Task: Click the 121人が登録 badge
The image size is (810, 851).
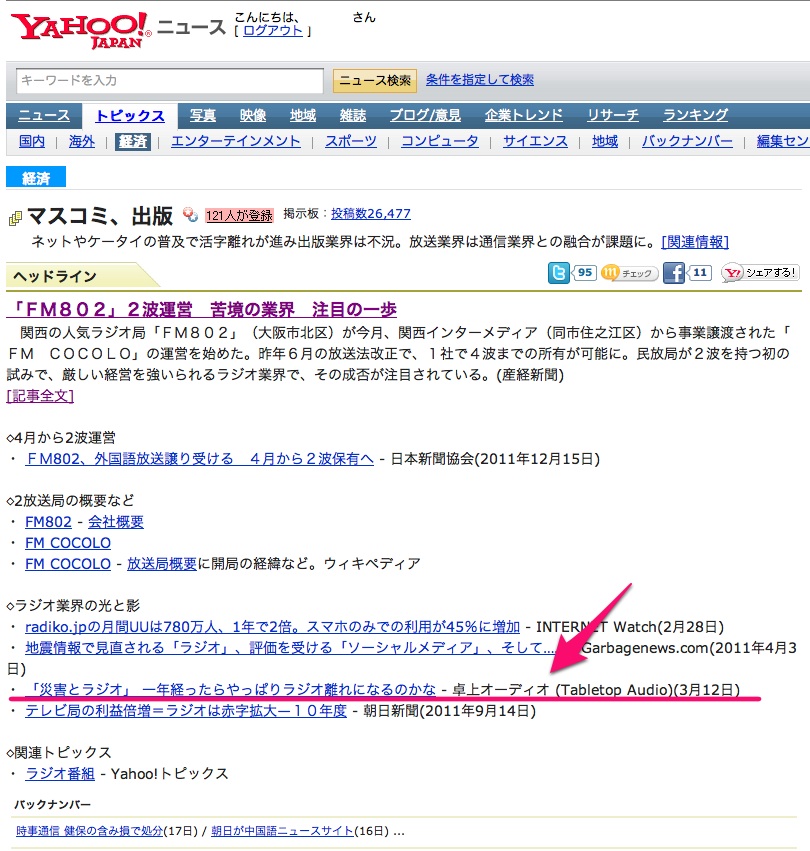Action: [239, 215]
